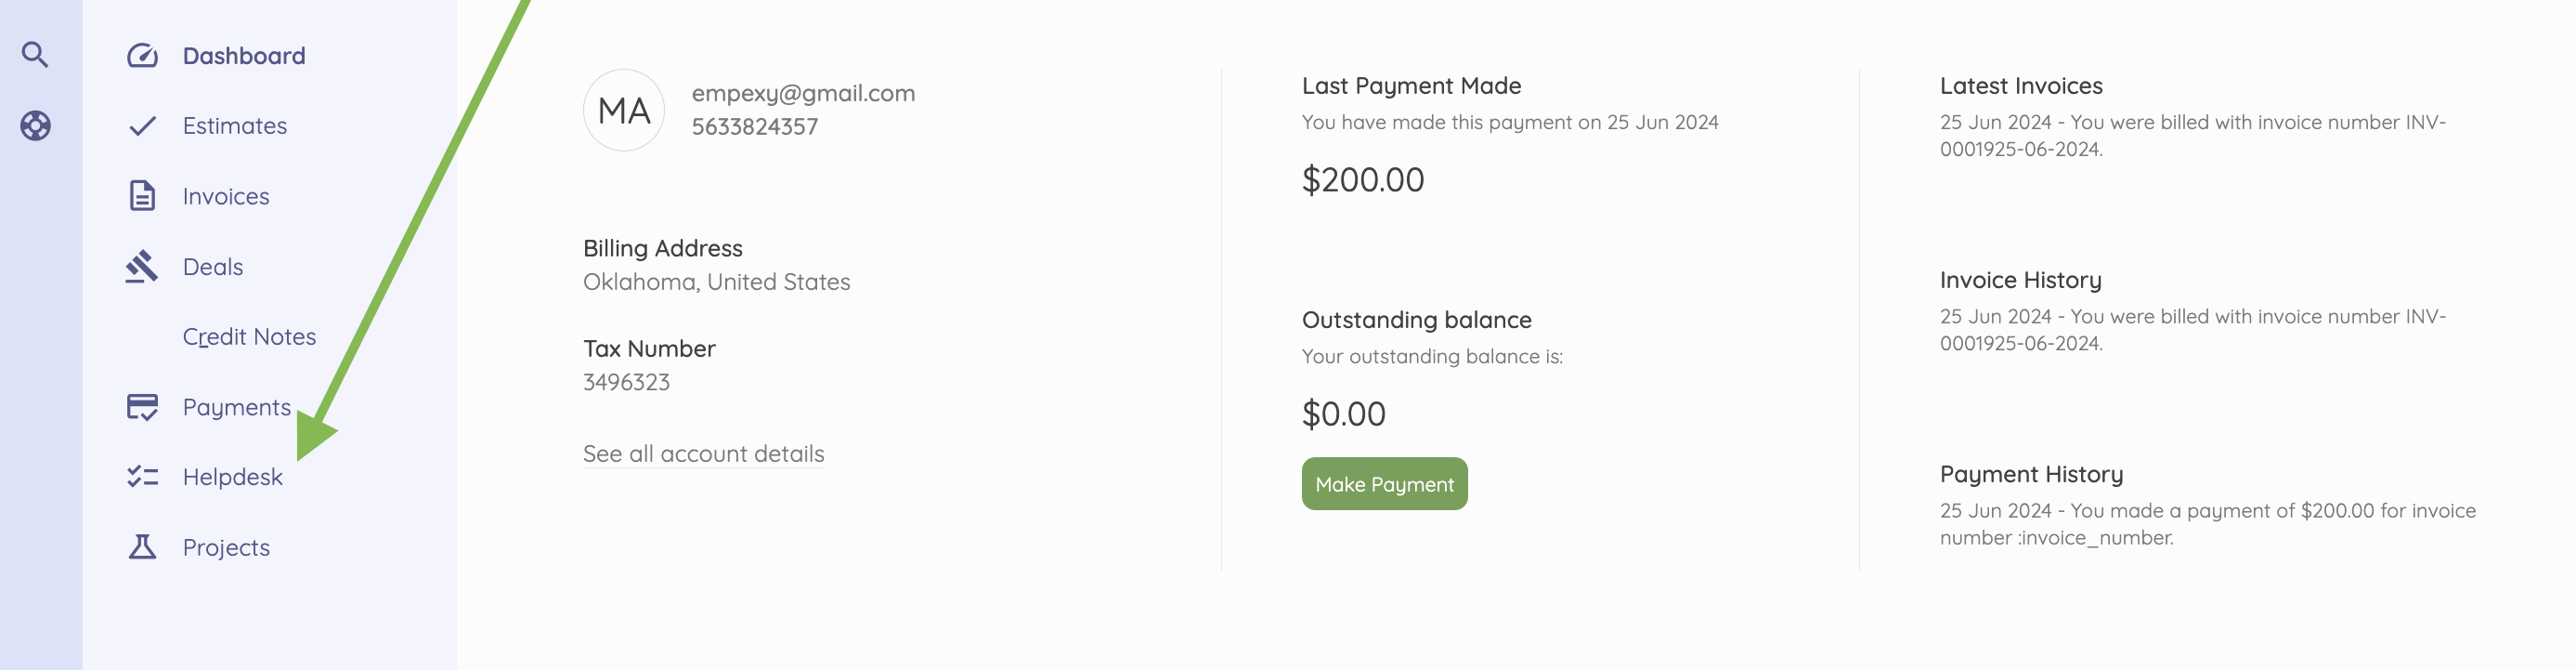The width and height of the screenshot is (2576, 670).
Task: Click the Projects flask icon
Action: pyautogui.click(x=142, y=547)
